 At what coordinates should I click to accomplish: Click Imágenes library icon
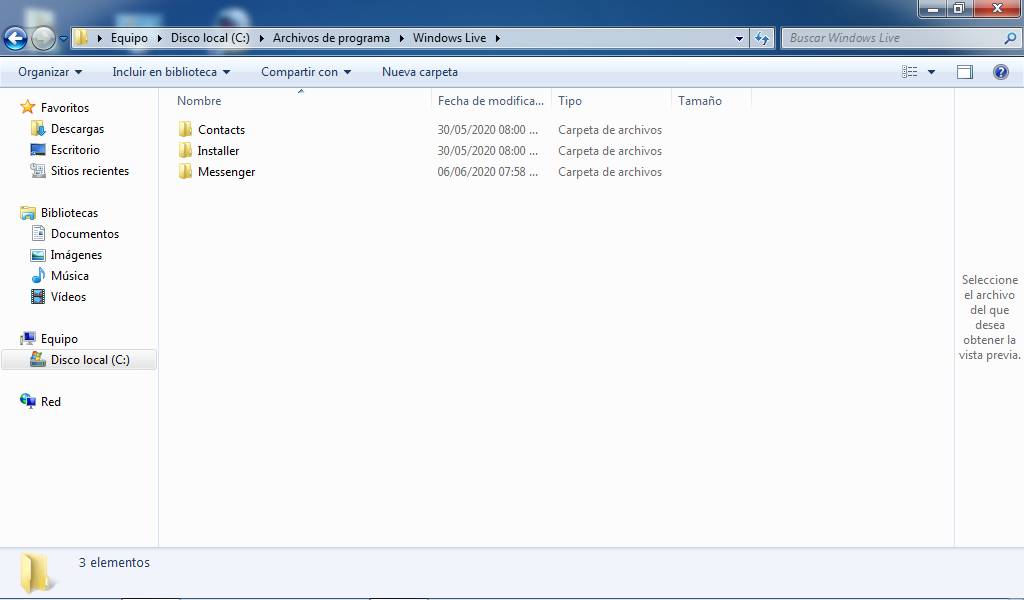coord(38,255)
